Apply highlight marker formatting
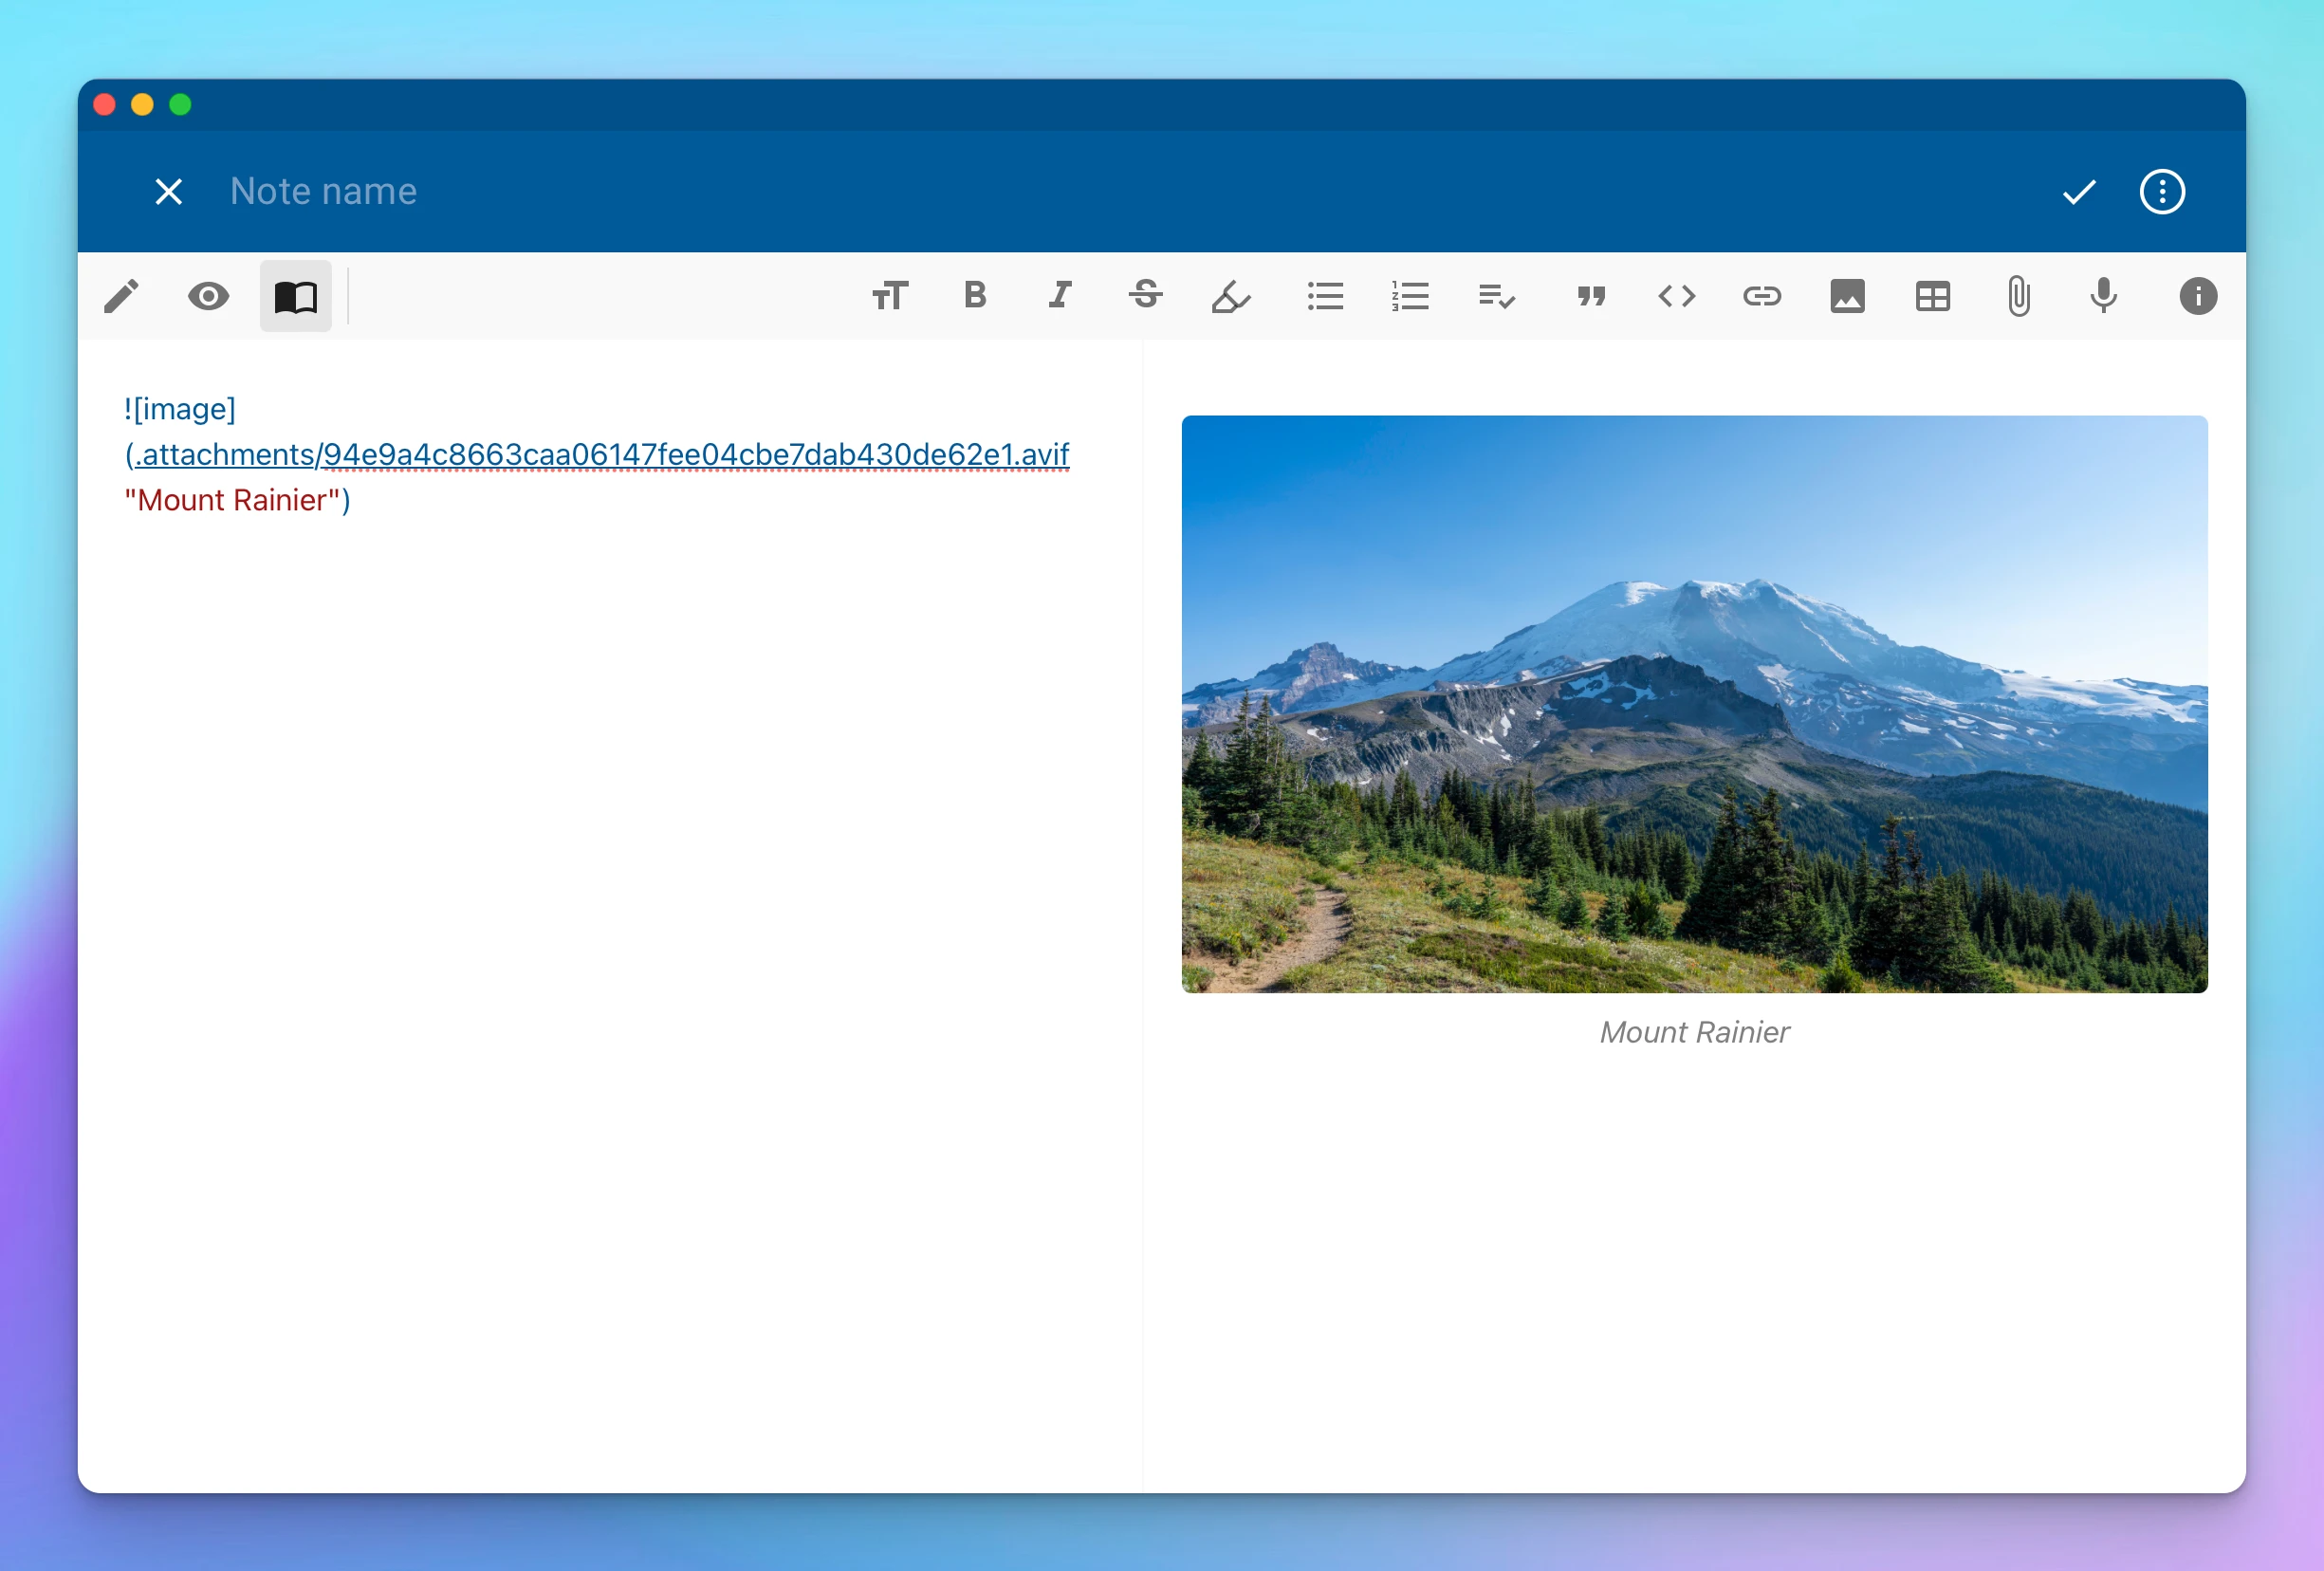The height and width of the screenshot is (1571, 2324). tap(1231, 296)
